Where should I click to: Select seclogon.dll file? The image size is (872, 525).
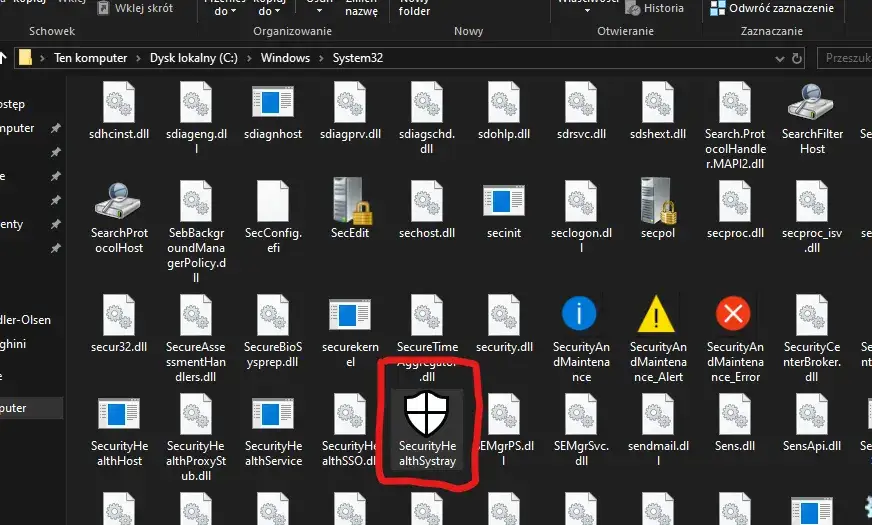581,216
